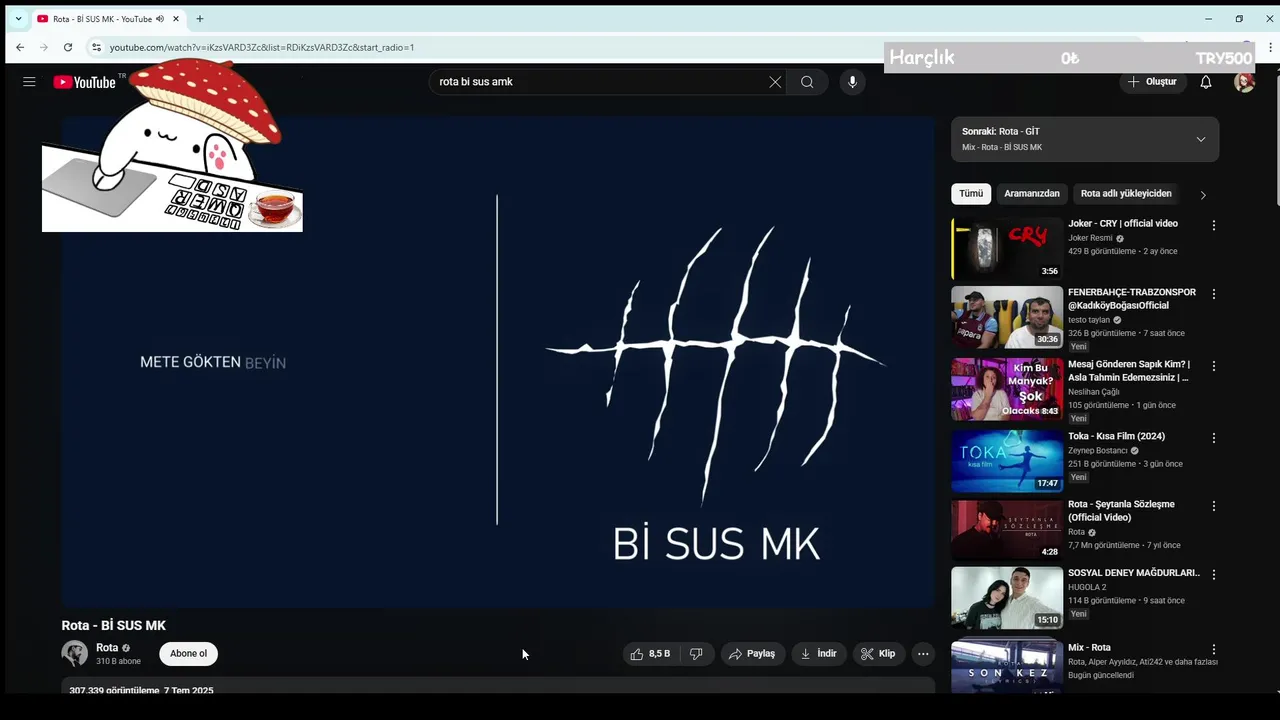The height and width of the screenshot is (720, 1280).
Task: Open options menu for Toka - Kısa Film
Action: coord(1214,438)
